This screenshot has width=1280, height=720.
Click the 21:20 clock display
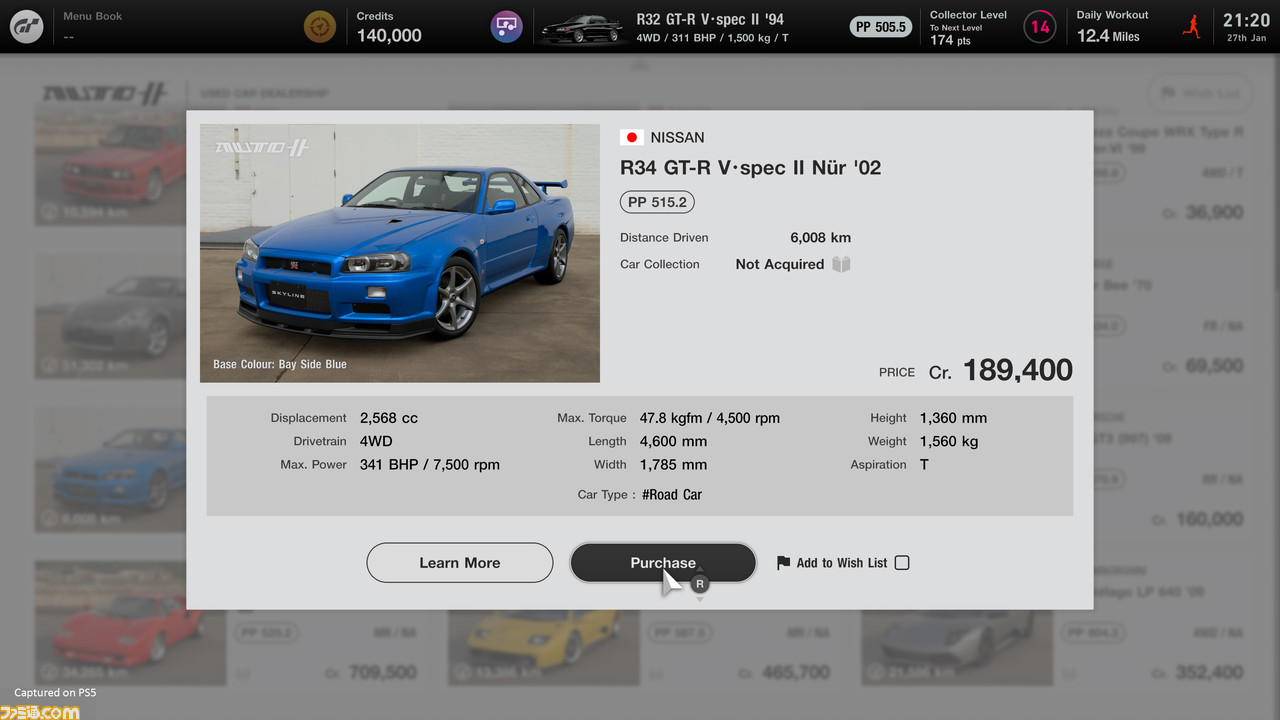(x=1246, y=20)
